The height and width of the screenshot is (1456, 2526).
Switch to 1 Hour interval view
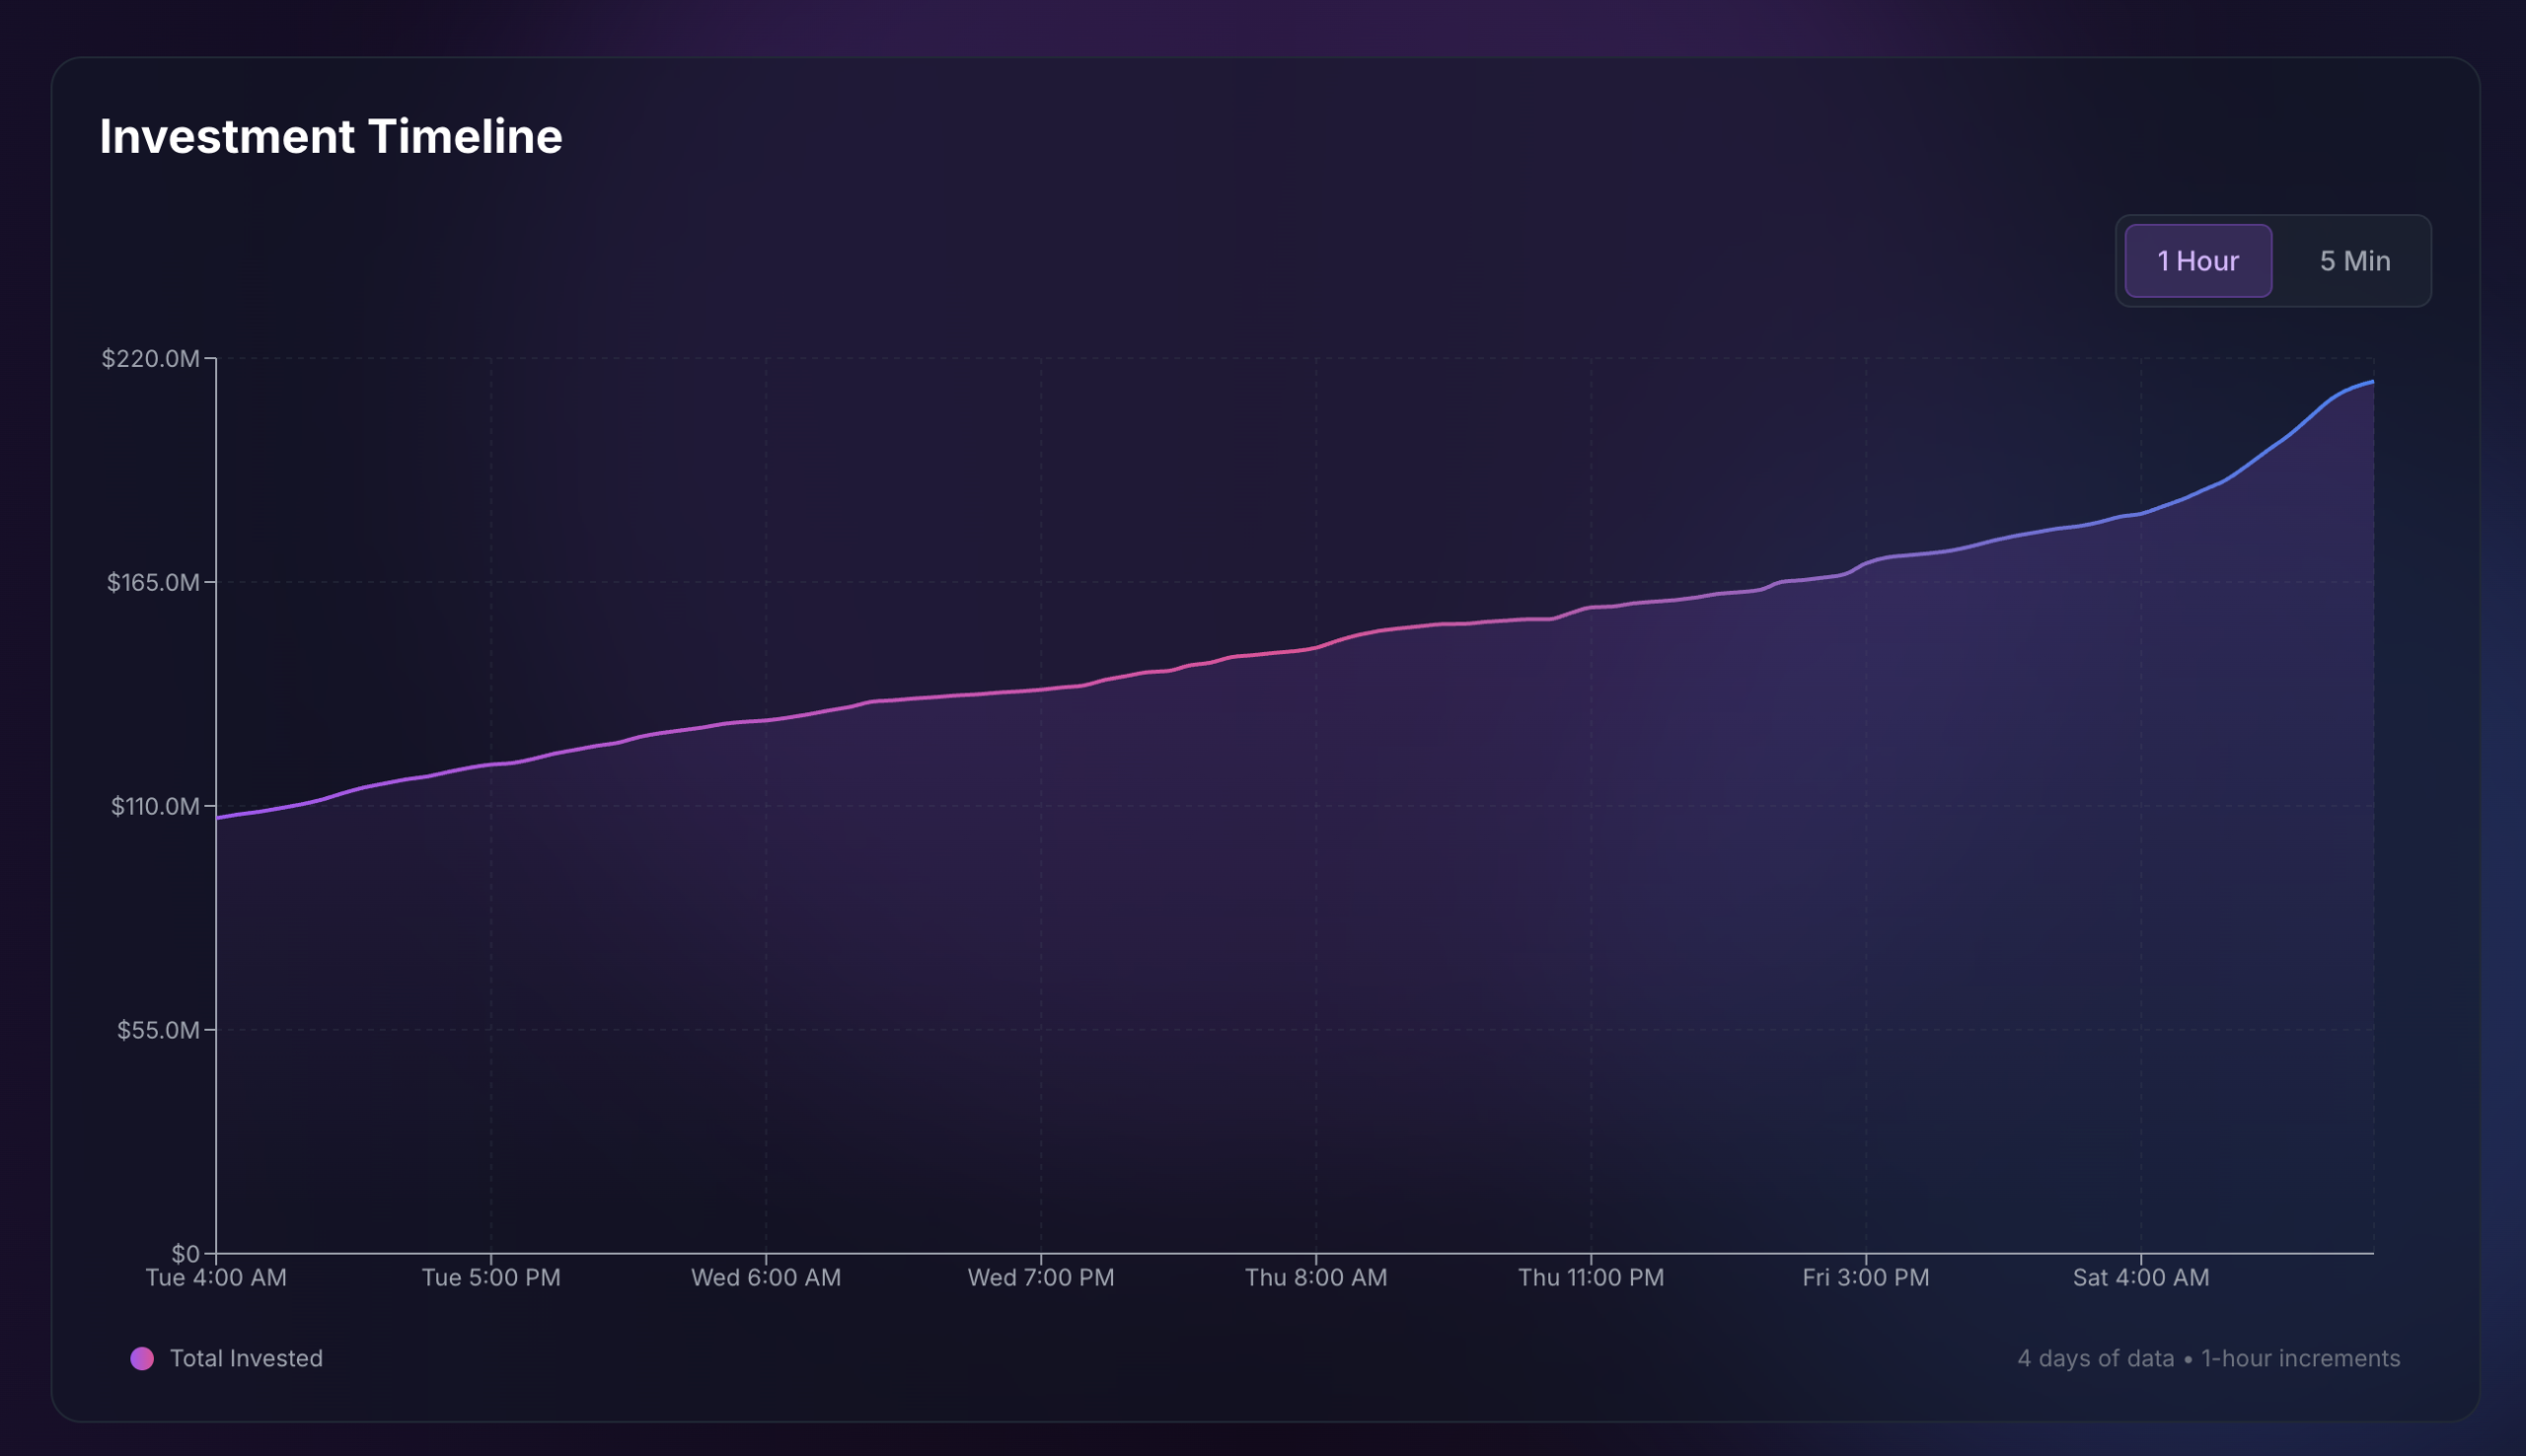click(x=2197, y=261)
